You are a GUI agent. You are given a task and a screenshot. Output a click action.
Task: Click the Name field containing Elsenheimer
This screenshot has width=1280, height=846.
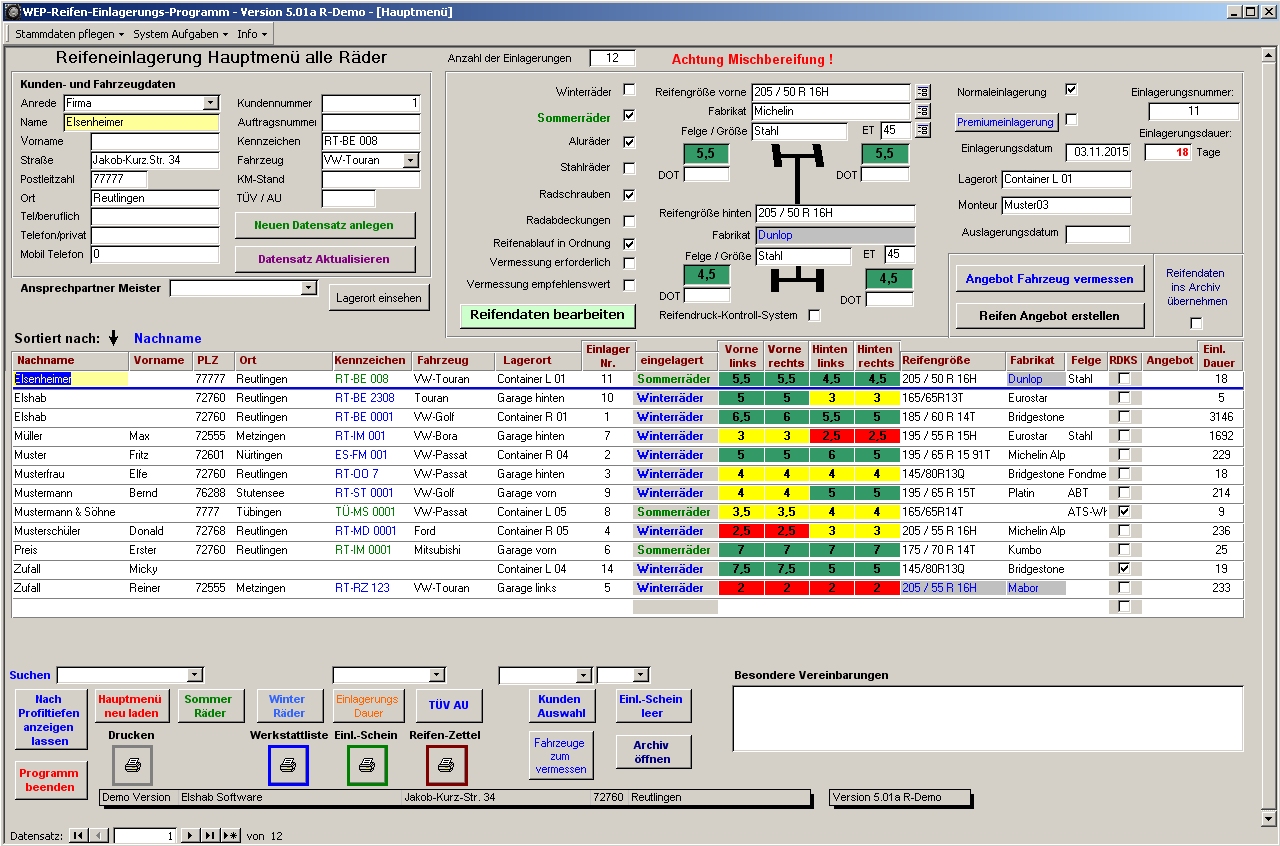coord(141,122)
